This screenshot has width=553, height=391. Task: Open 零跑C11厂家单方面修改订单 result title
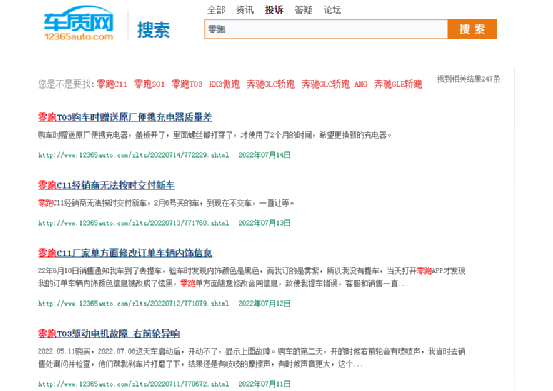pos(125,253)
